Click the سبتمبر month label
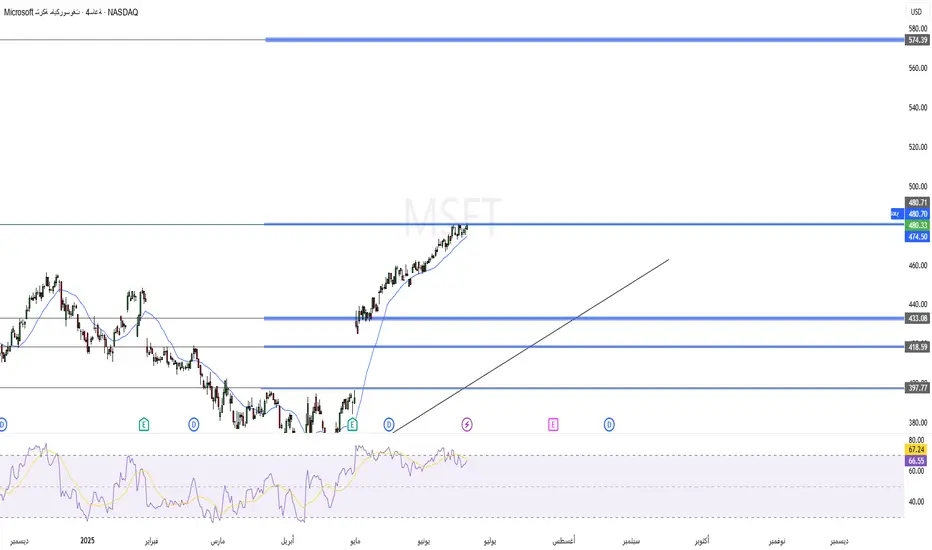This screenshot has width=932, height=550. [631, 541]
